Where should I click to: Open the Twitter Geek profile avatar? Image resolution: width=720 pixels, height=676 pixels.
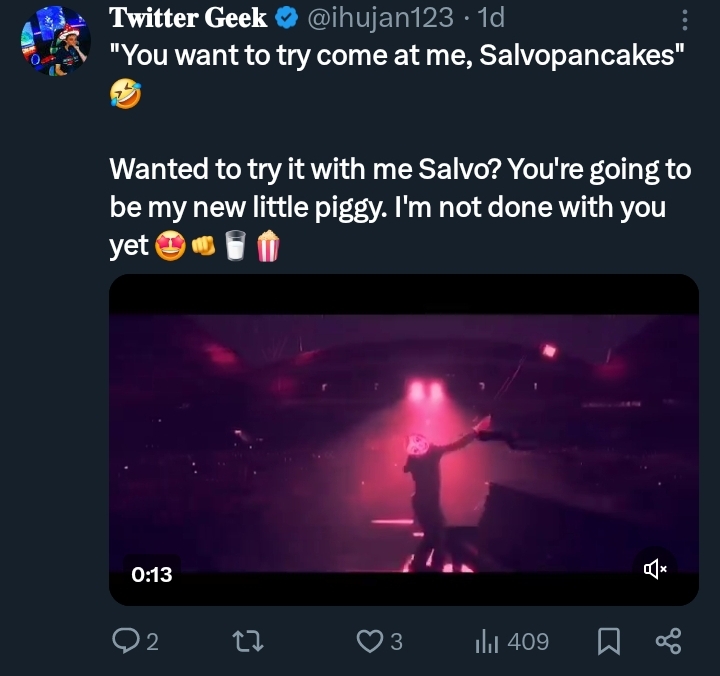pyautogui.click(x=54, y=40)
